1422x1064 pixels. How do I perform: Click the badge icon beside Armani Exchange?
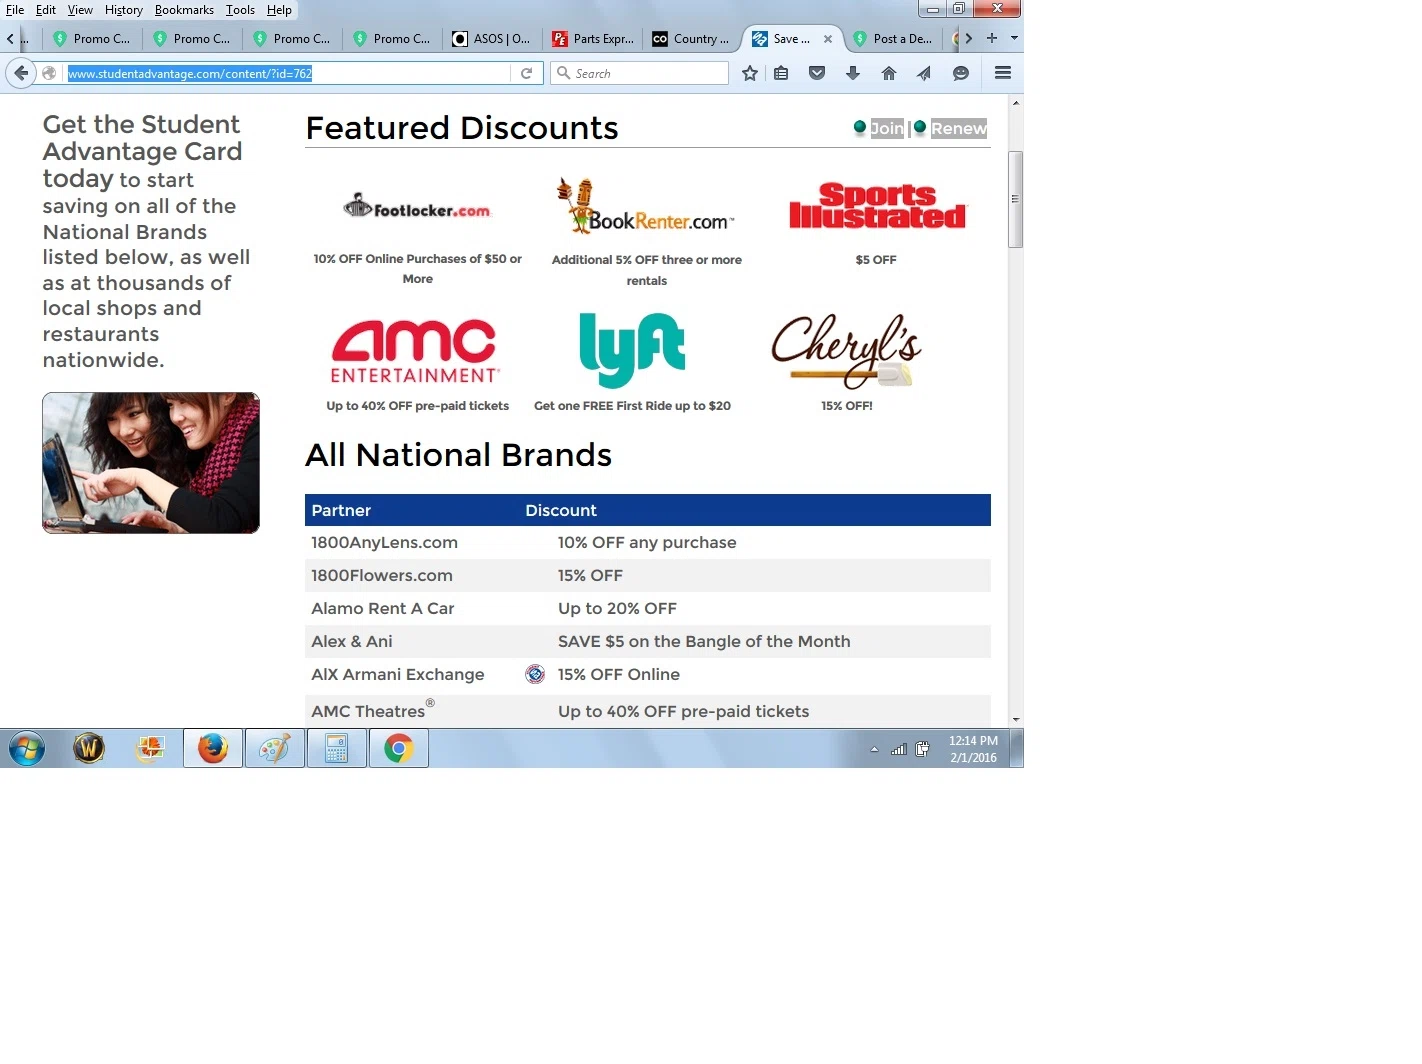[x=535, y=674]
